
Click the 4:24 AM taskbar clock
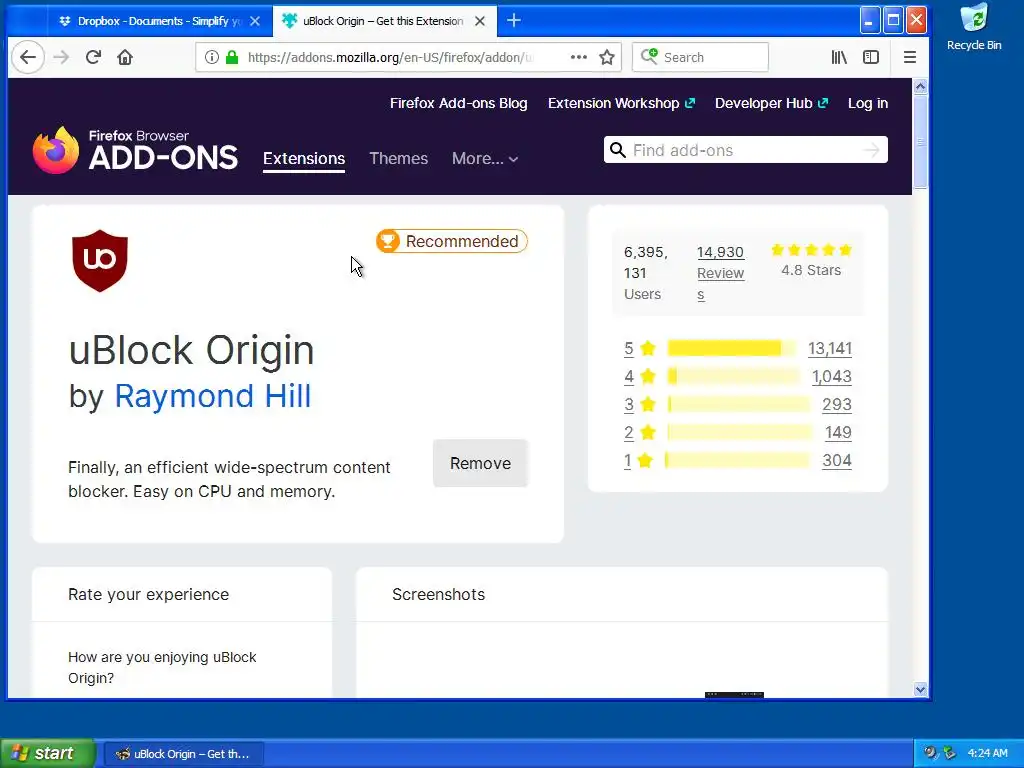pos(987,753)
